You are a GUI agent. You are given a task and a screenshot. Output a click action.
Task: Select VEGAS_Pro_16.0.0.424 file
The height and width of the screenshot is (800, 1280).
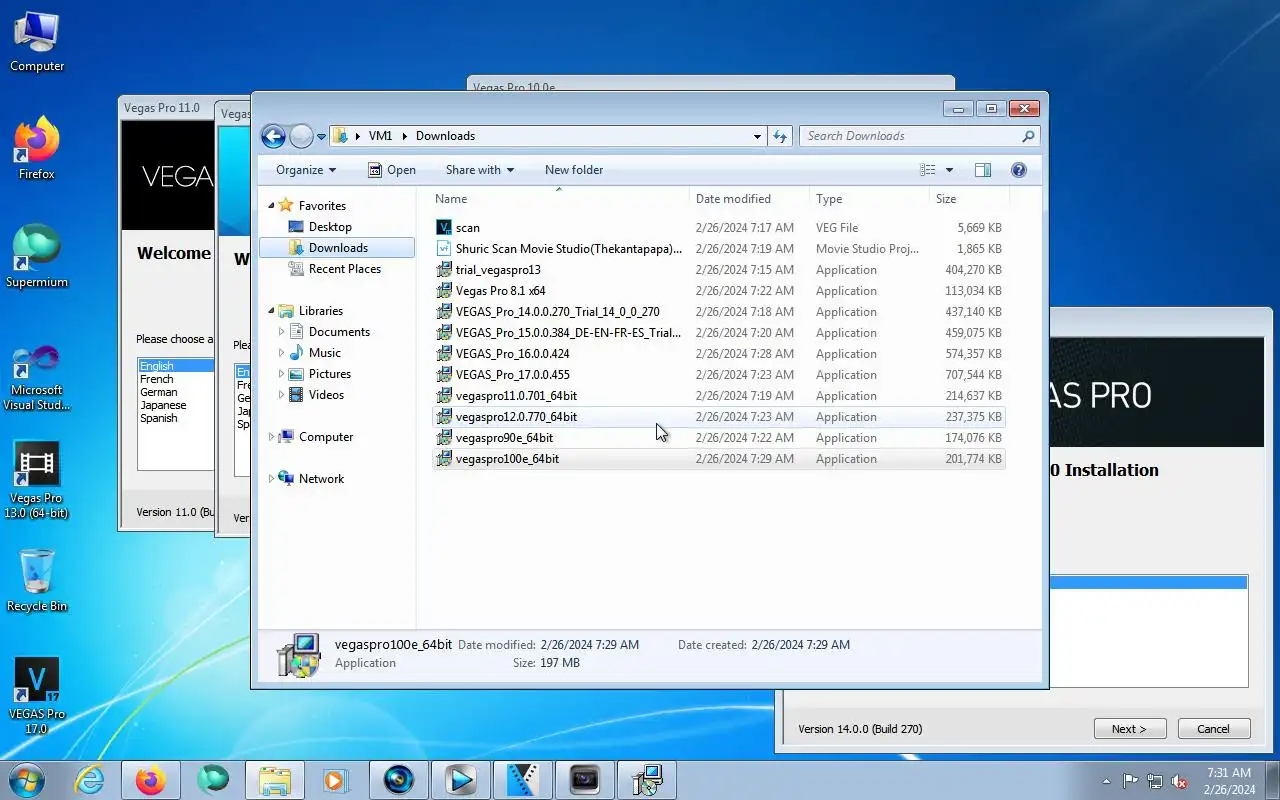pyautogui.click(x=718, y=354)
